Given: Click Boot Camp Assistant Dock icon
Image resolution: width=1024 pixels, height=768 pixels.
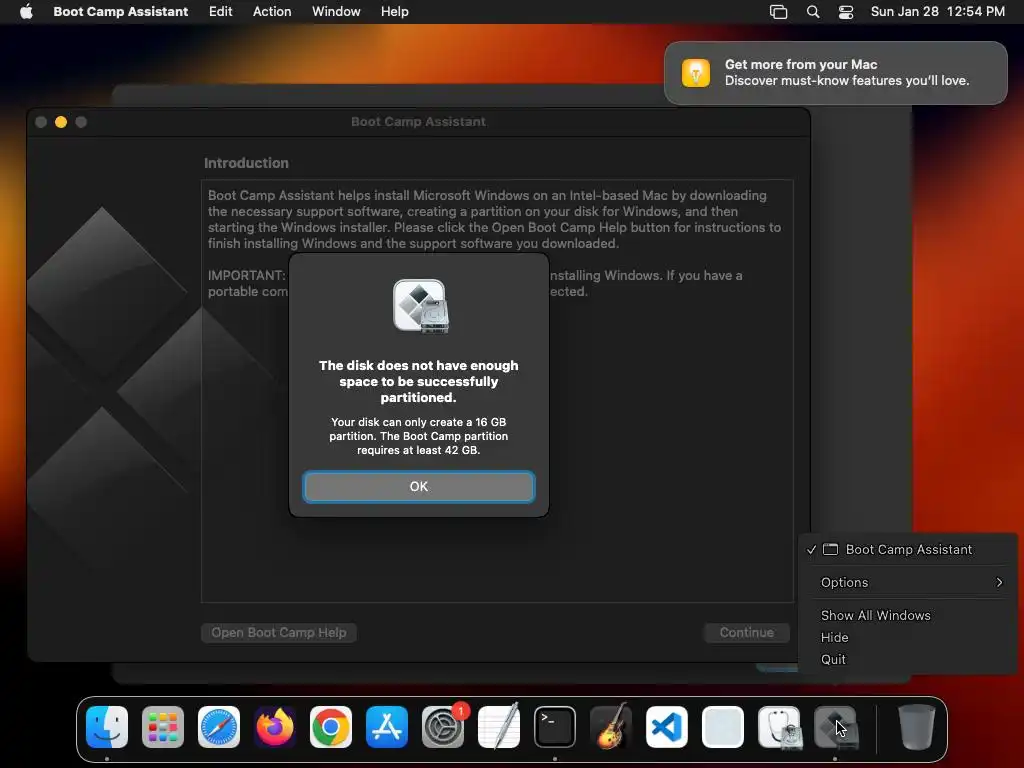Looking at the screenshot, I should click(x=835, y=727).
